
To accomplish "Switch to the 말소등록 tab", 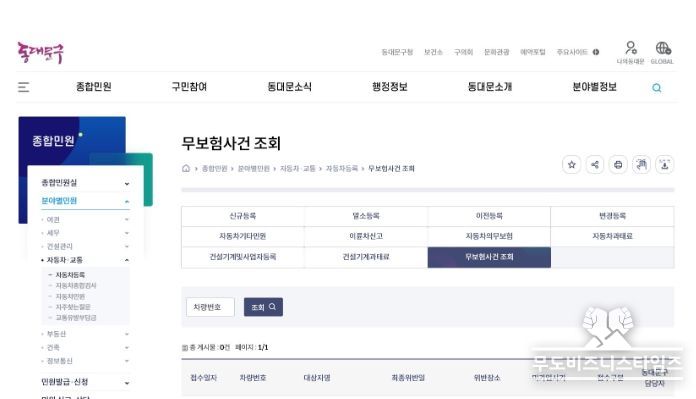I will tap(366, 216).
